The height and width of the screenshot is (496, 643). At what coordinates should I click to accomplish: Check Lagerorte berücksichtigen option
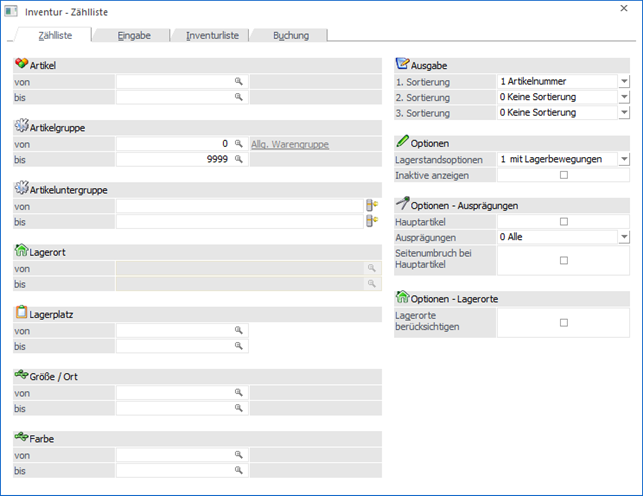[563, 322]
